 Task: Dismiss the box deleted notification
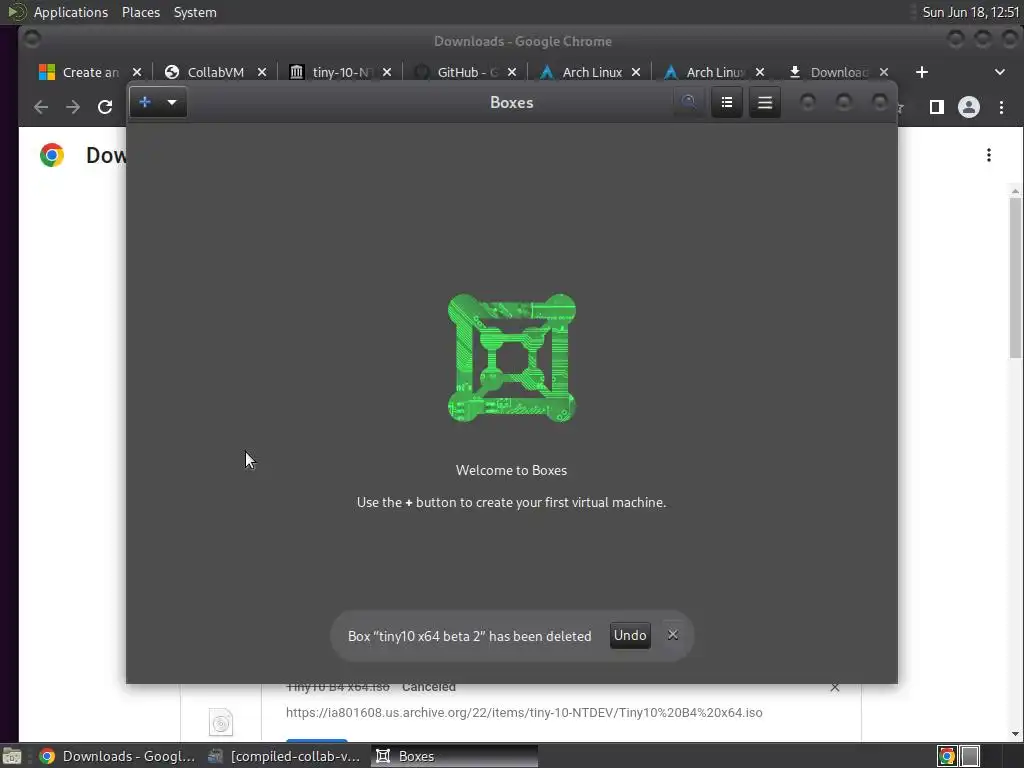coord(673,635)
